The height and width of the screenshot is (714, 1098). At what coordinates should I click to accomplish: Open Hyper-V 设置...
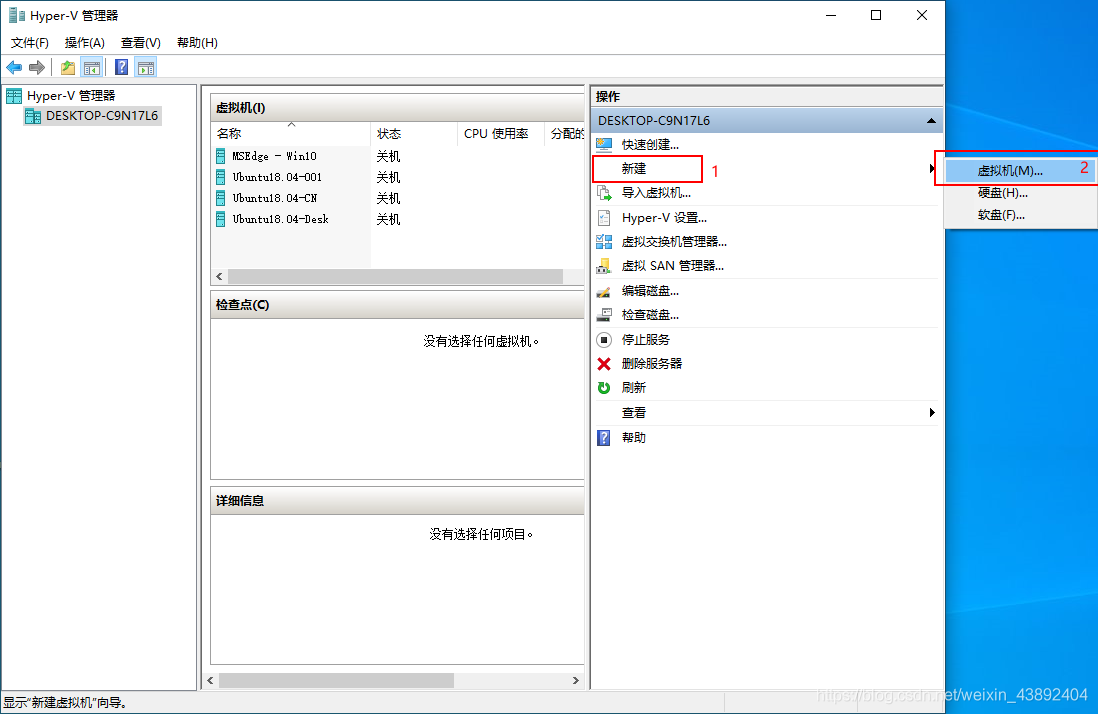point(664,218)
